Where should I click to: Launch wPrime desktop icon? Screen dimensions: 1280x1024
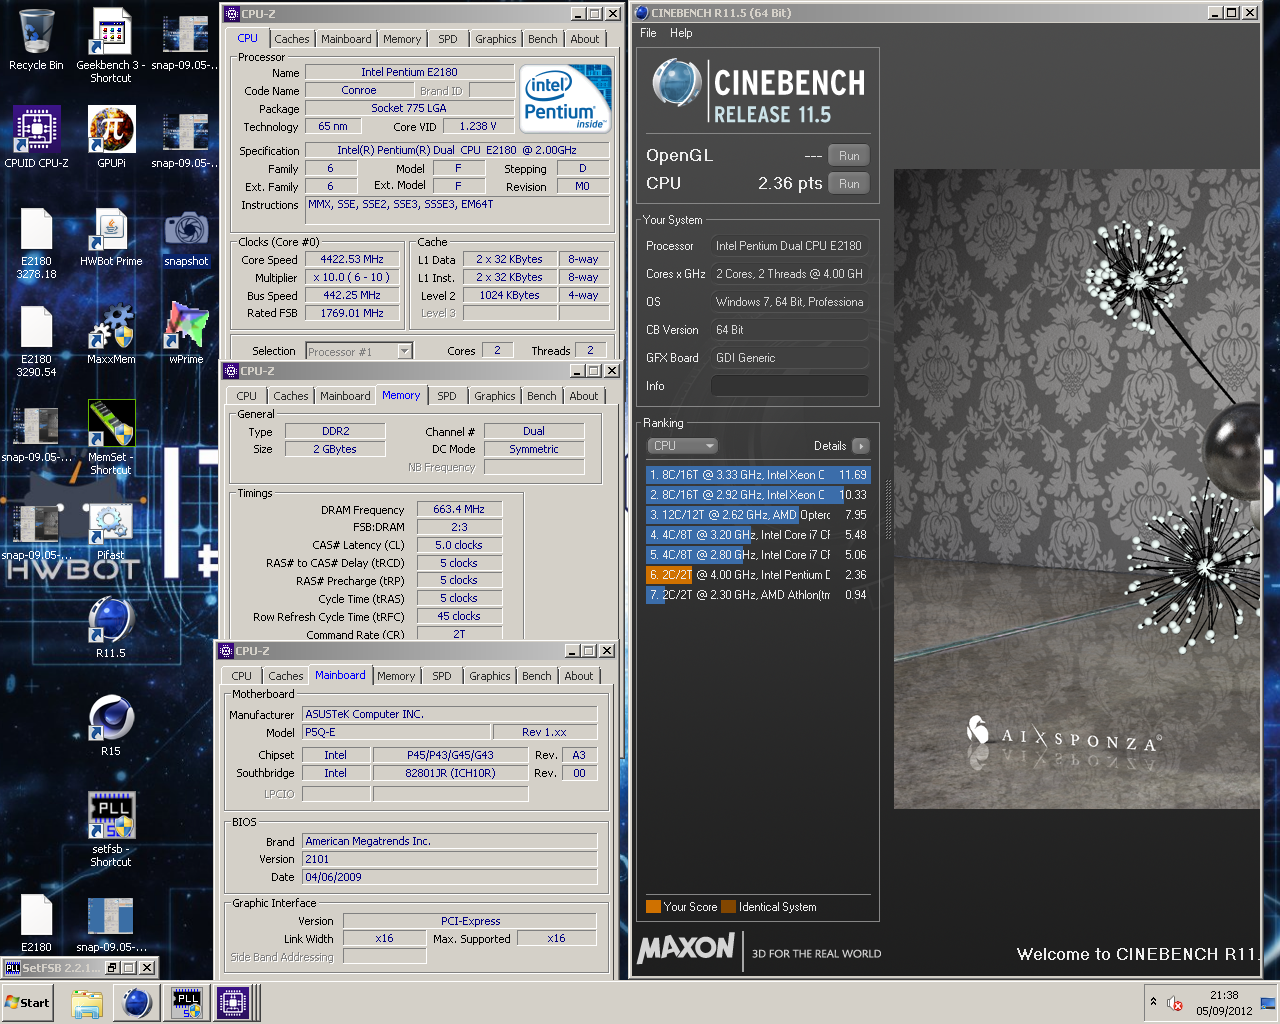[x=186, y=335]
